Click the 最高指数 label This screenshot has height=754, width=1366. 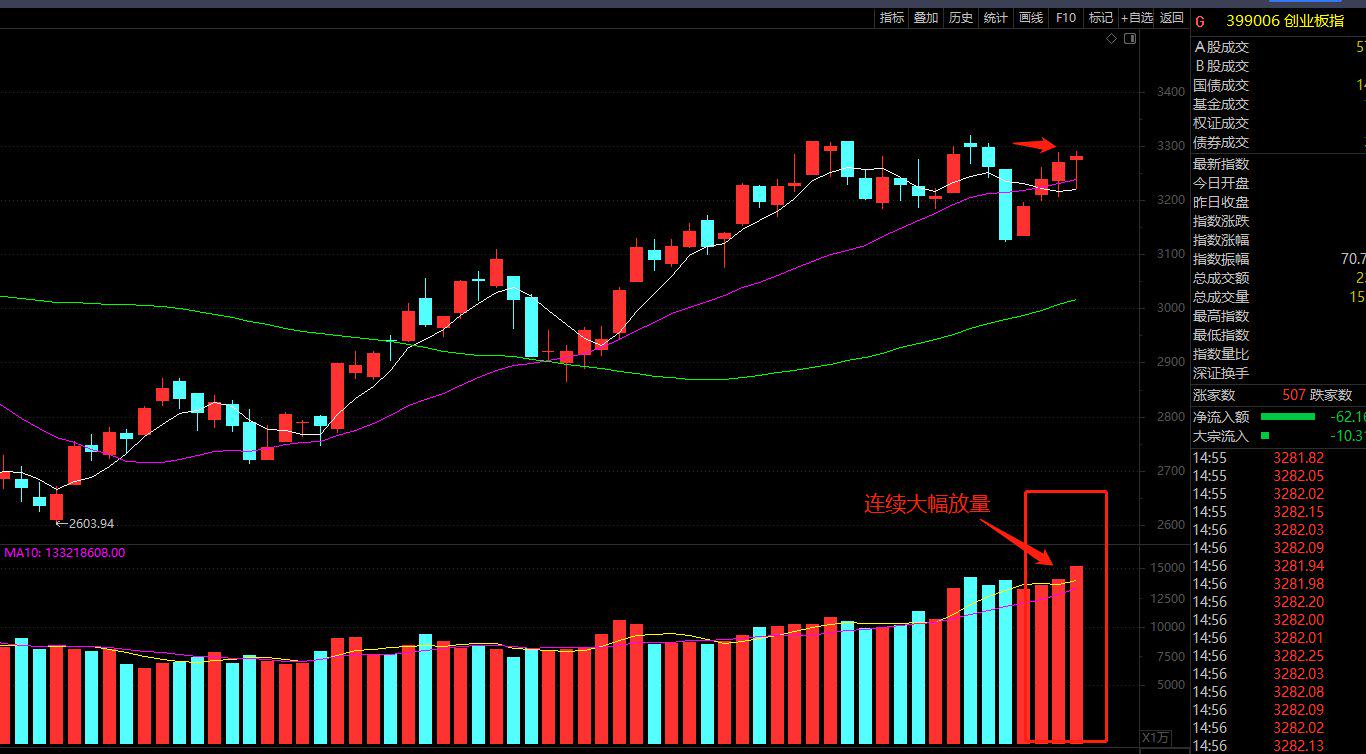(x=1221, y=316)
